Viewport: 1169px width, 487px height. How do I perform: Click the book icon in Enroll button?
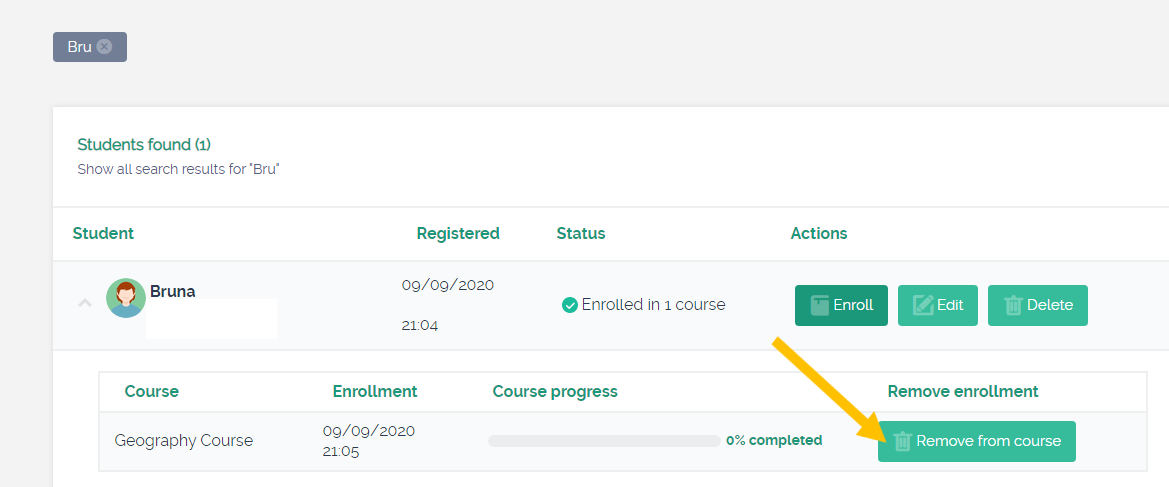[x=819, y=306]
